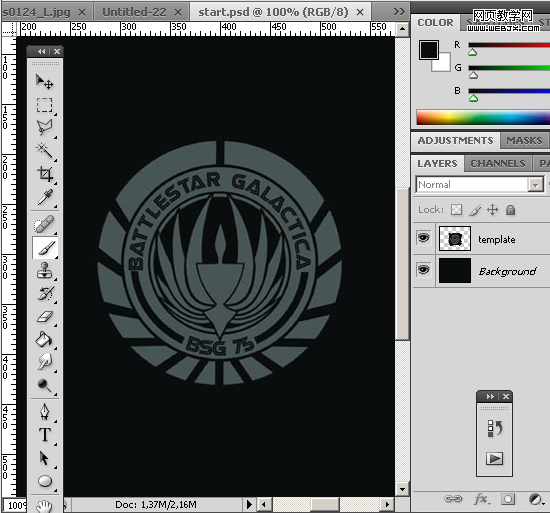Image resolution: width=550 pixels, height=513 pixels.
Task: Open the History panel icon in the mini dock
Action: click(495, 428)
